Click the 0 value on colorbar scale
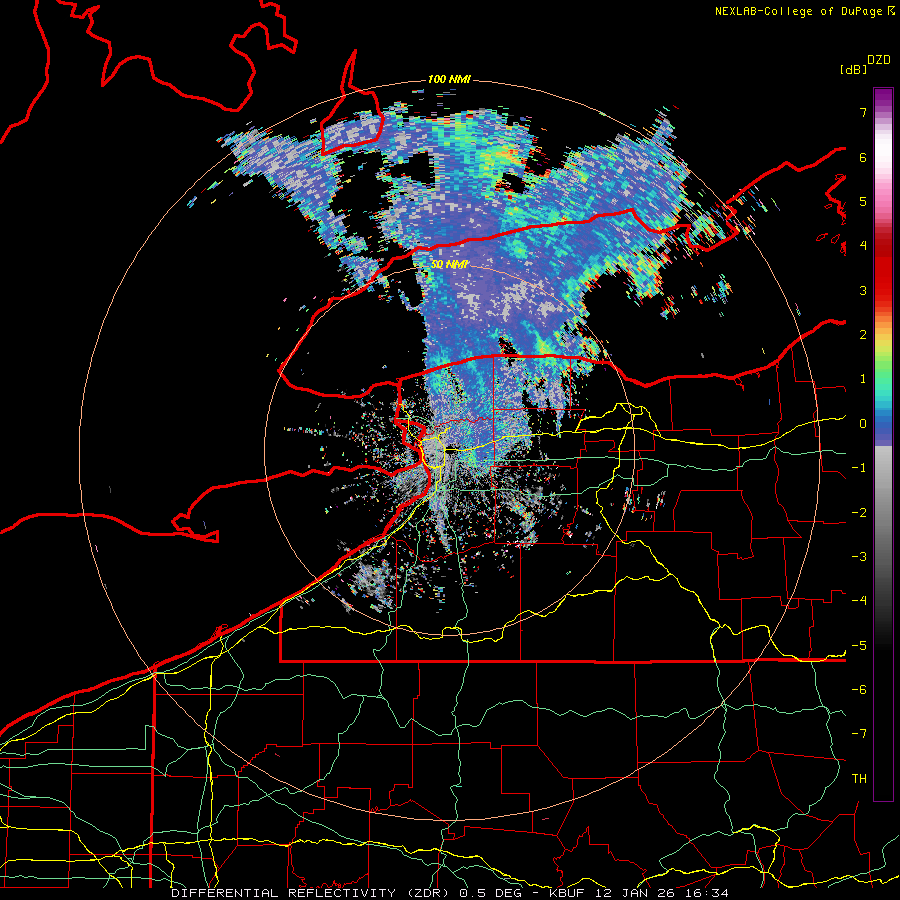The image size is (900, 900). click(x=863, y=424)
